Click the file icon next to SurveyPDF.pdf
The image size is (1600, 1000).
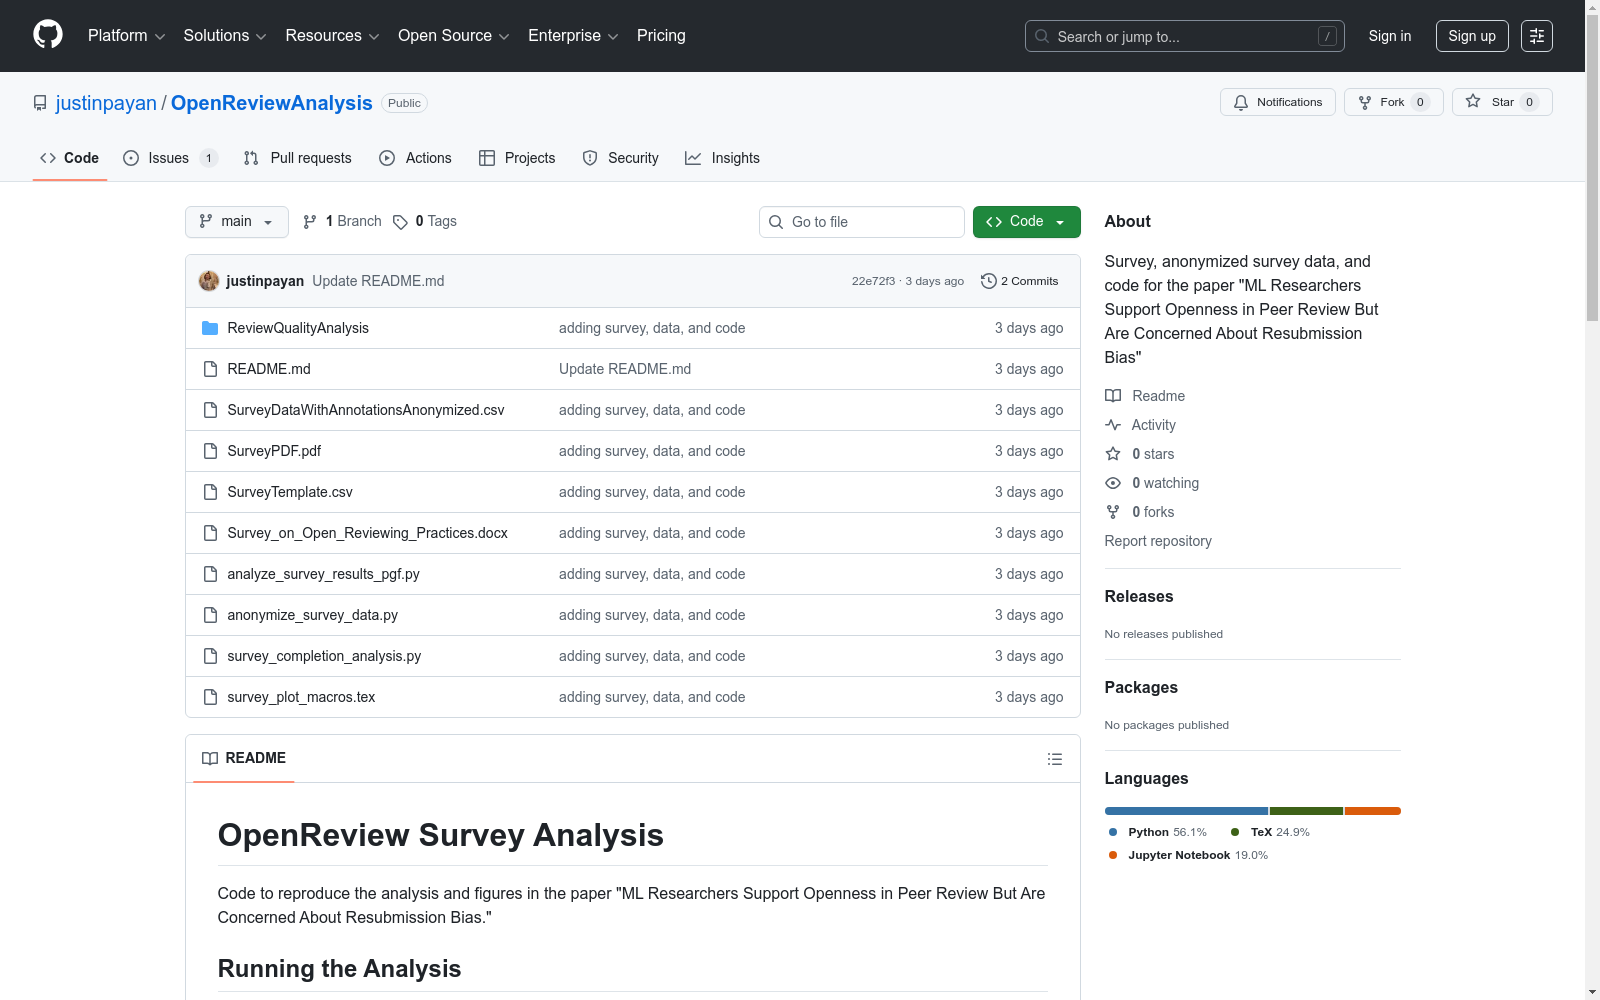210,451
